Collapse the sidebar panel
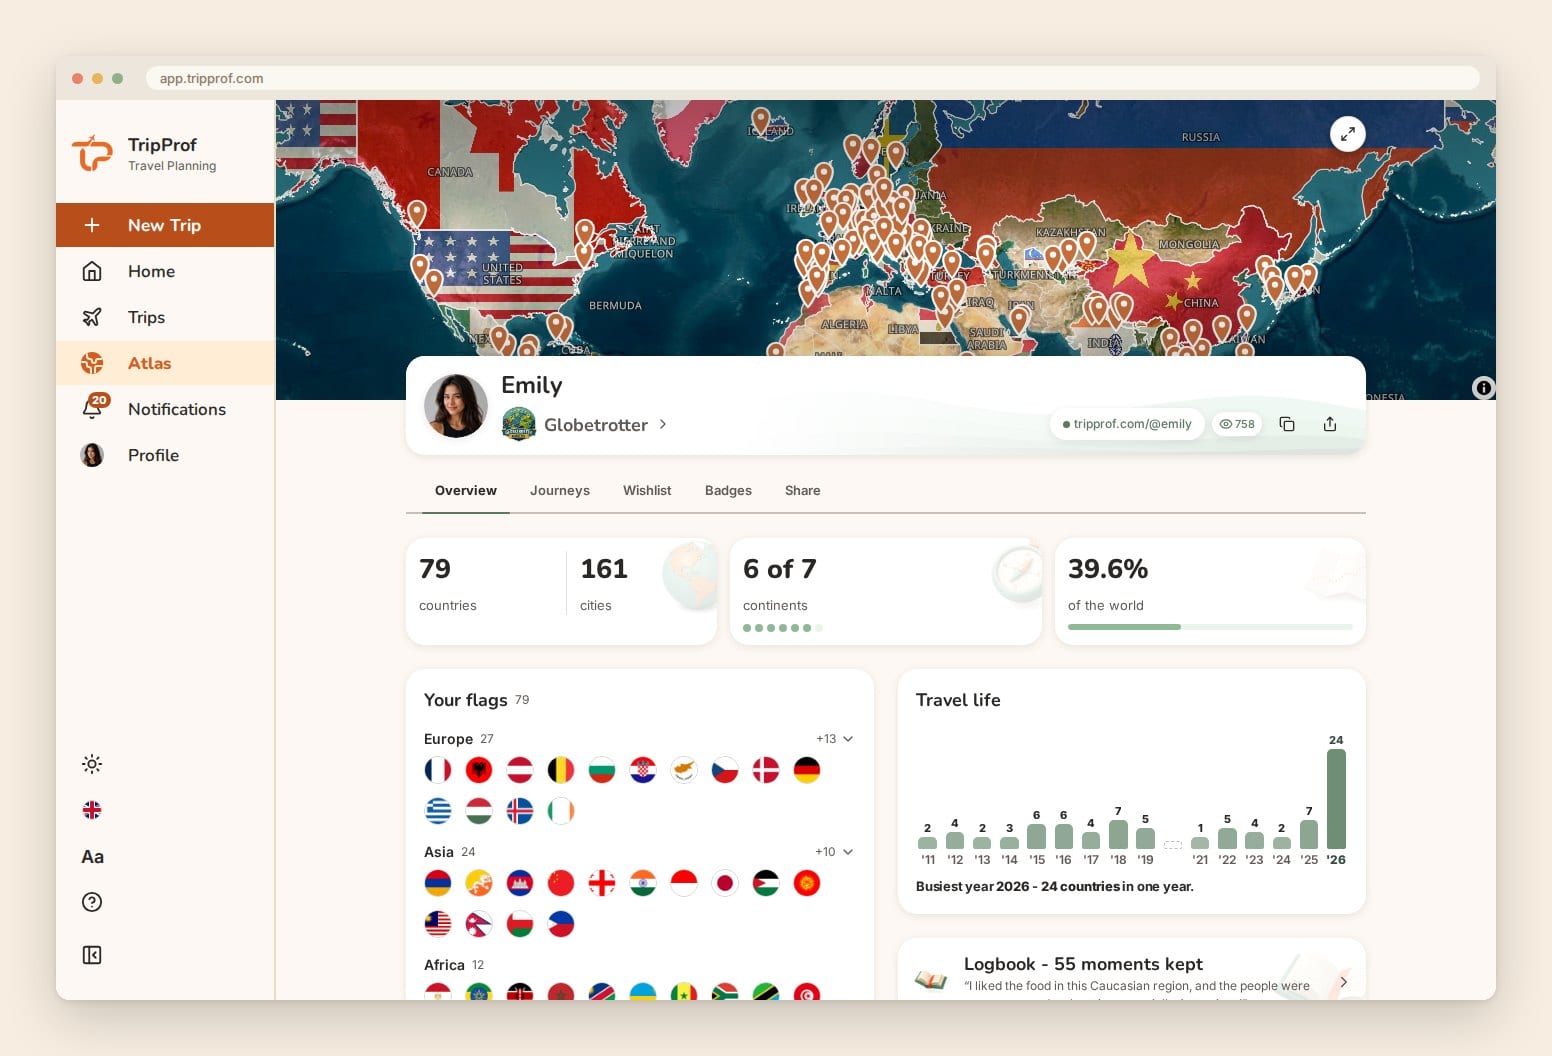The width and height of the screenshot is (1552, 1056). point(92,955)
